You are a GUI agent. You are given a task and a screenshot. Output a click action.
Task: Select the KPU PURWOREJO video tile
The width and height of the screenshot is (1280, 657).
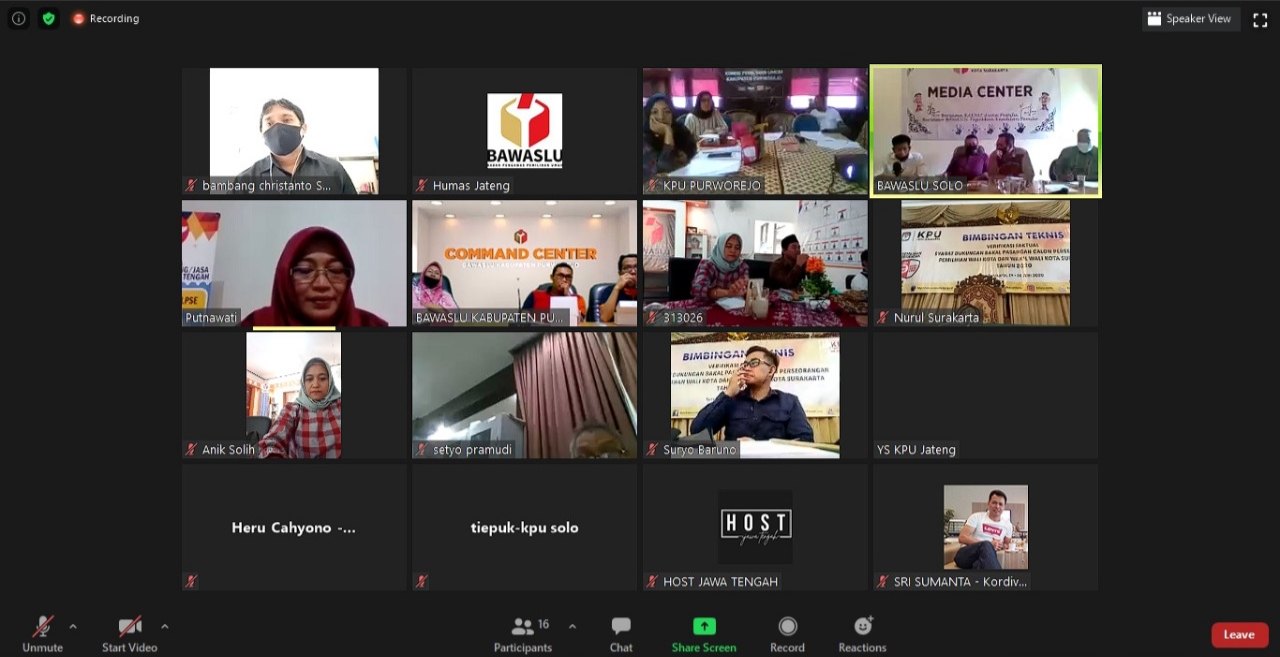point(755,131)
